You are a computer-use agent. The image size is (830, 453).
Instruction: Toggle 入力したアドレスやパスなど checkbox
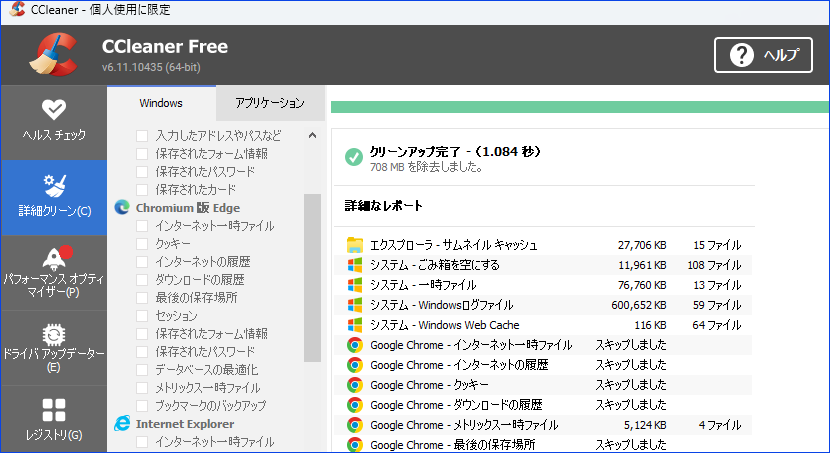click(x=142, y=135)
